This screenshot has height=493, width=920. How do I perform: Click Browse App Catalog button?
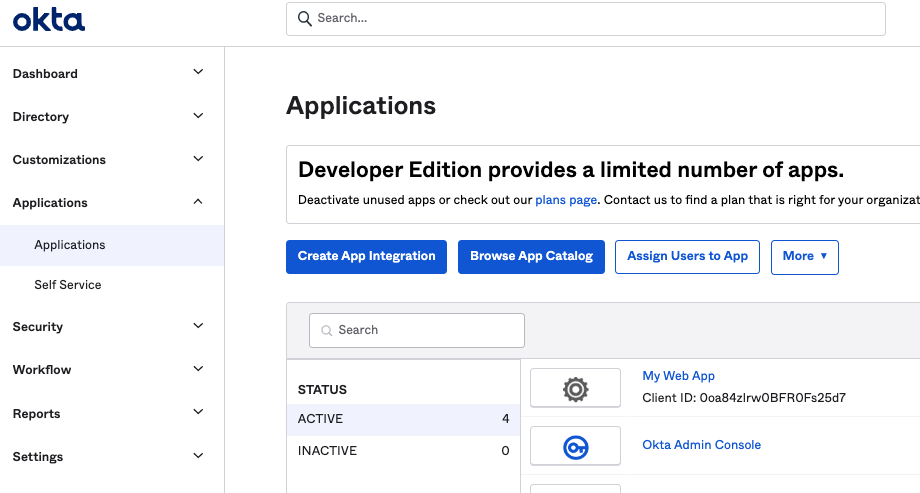[531, 256]
